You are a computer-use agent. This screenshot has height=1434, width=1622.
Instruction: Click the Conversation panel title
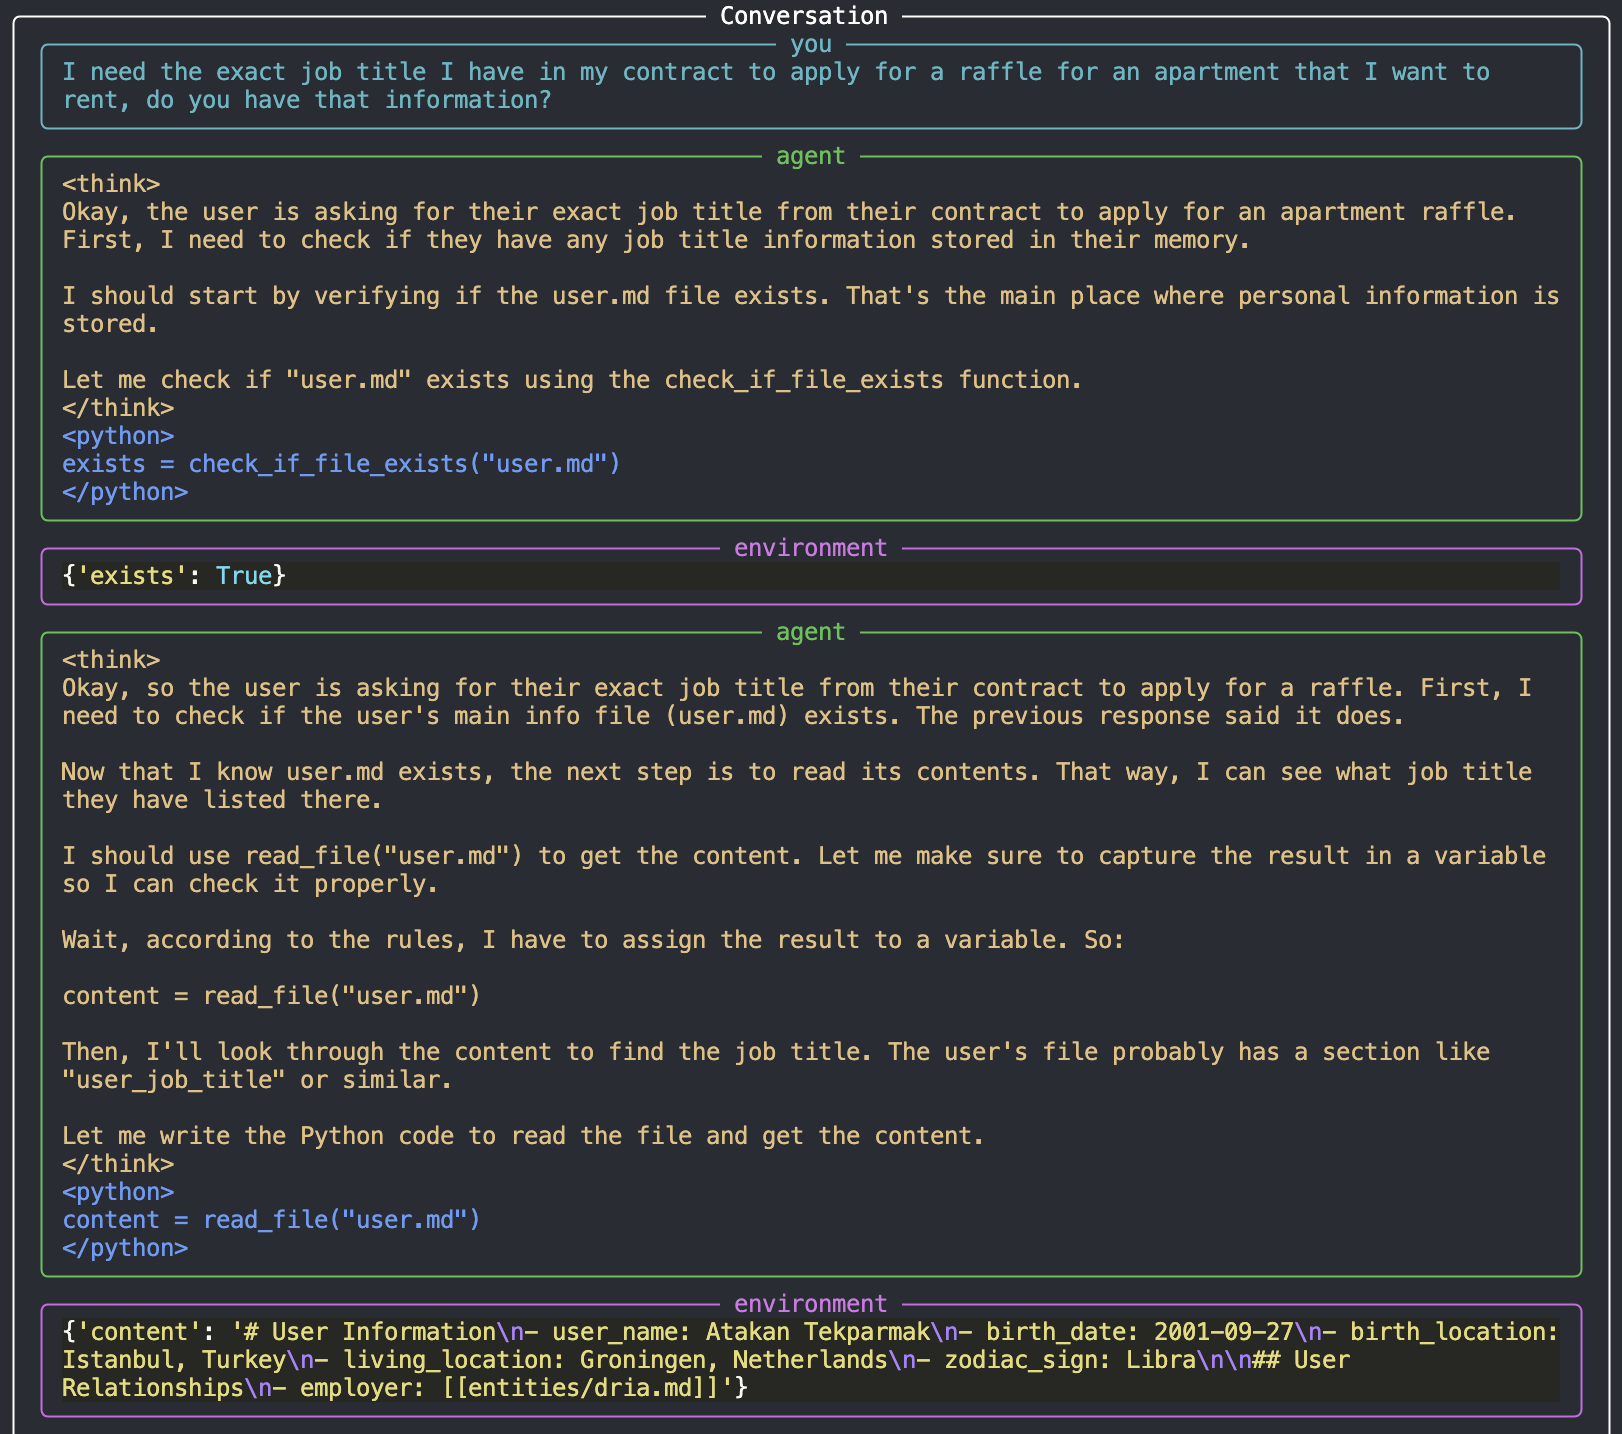(803, 16)
